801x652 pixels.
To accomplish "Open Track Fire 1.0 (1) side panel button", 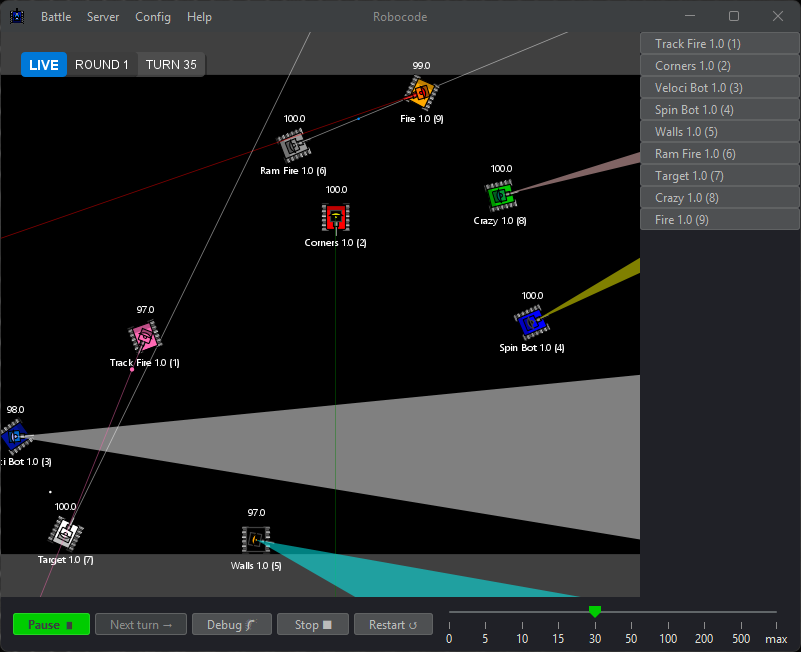I will pyautogui.click(x=720, y=43).
